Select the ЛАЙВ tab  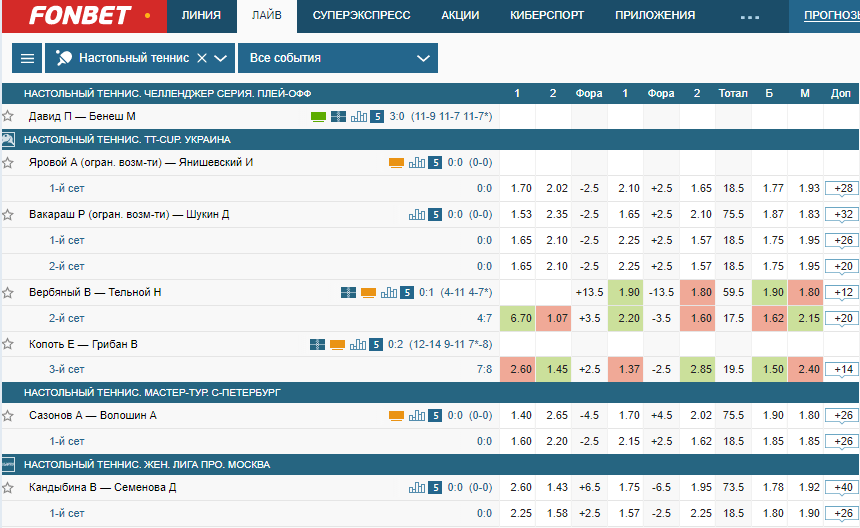267,15
